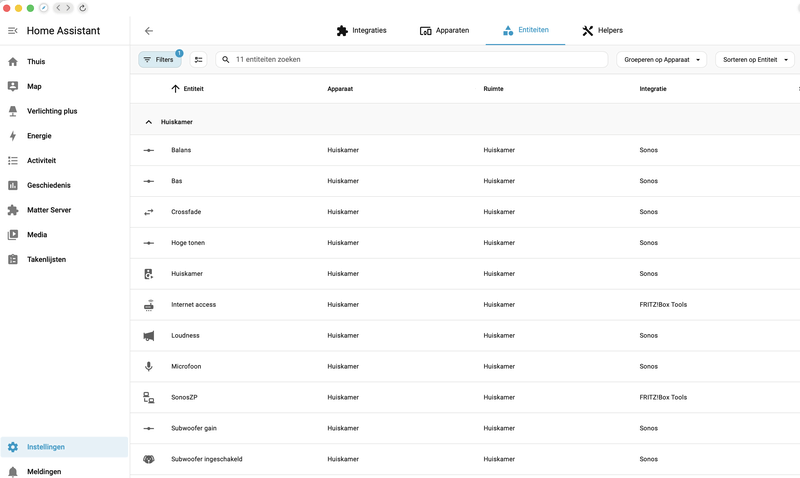800x478 pixels.
Task: Sort by the Apparaat column header
Action: (340, 89)
